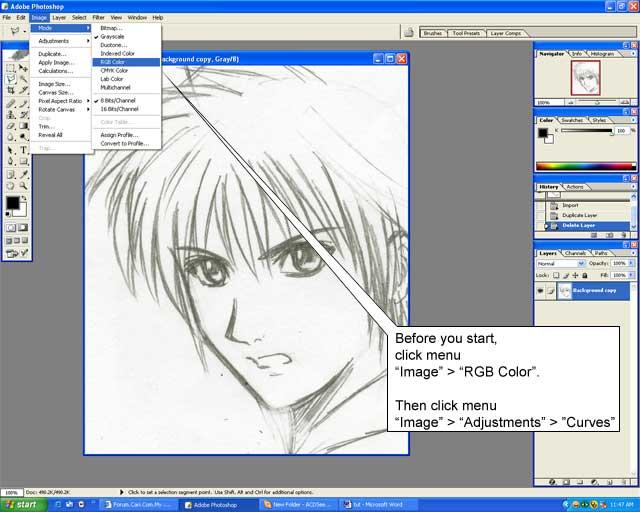Toggle Lock all option
640x512 pixels.
coord(585,276)
